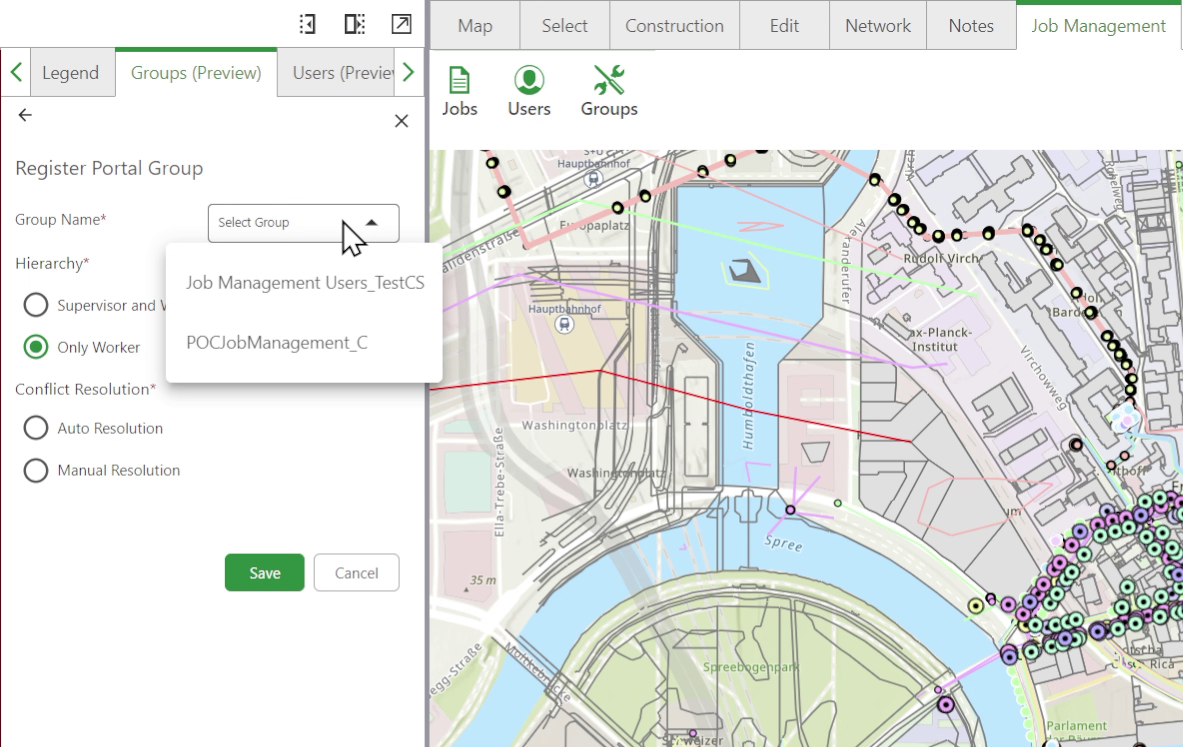The image size is (1183, 747).
Task: Open the Groups tool with wrench icon
Action: pos(609,91)
